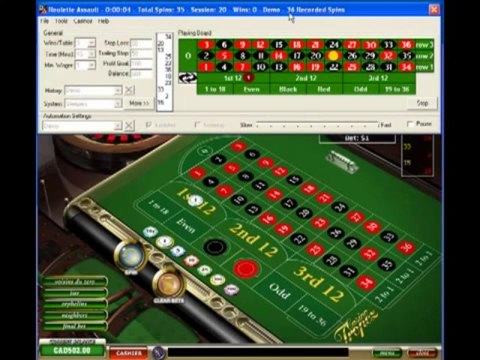Click the Red bet circle on the casino table
This screenshot has width=480, height=360.
coord(246,268)
